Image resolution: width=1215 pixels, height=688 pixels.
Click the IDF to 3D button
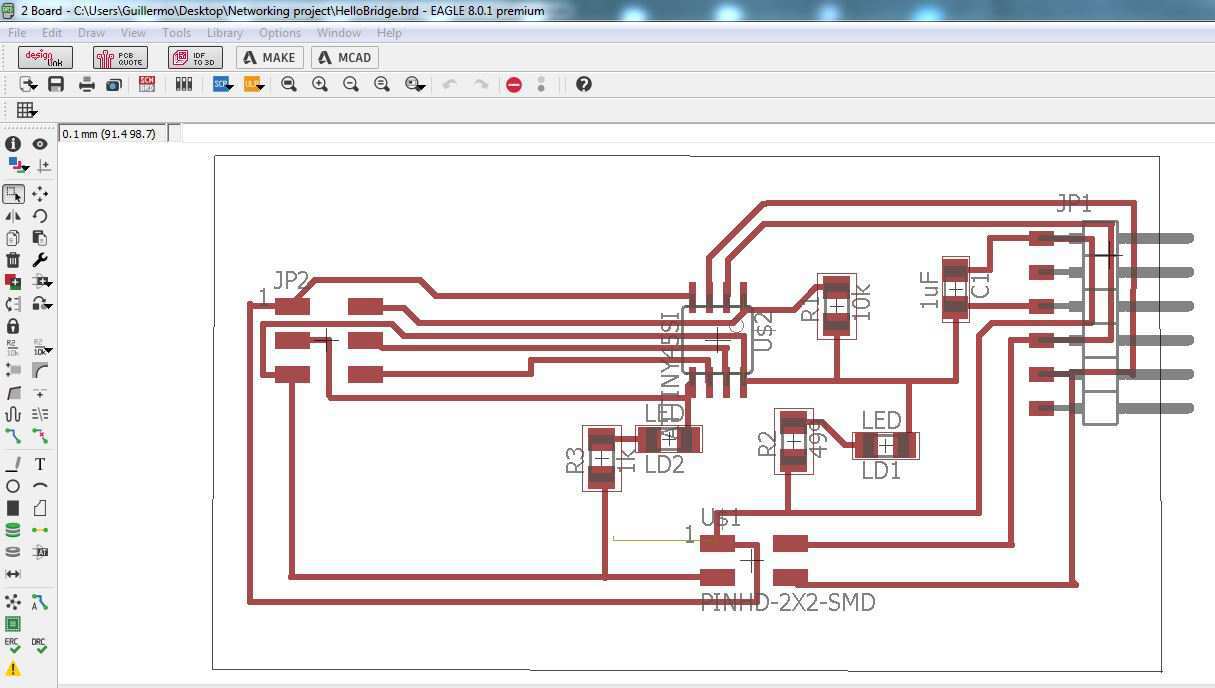coord(195,58)
